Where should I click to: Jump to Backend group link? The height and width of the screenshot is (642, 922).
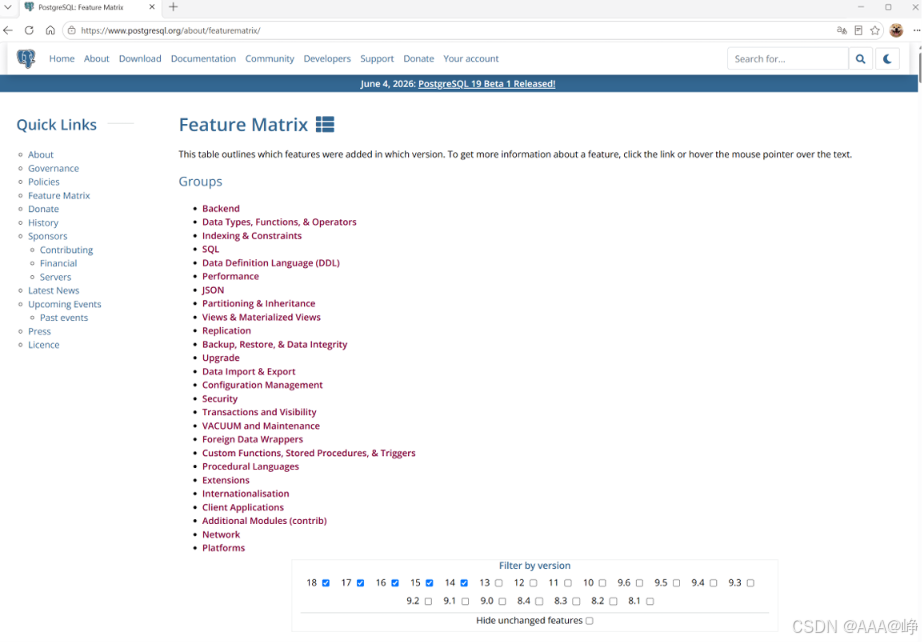click(x=221, y=209)
